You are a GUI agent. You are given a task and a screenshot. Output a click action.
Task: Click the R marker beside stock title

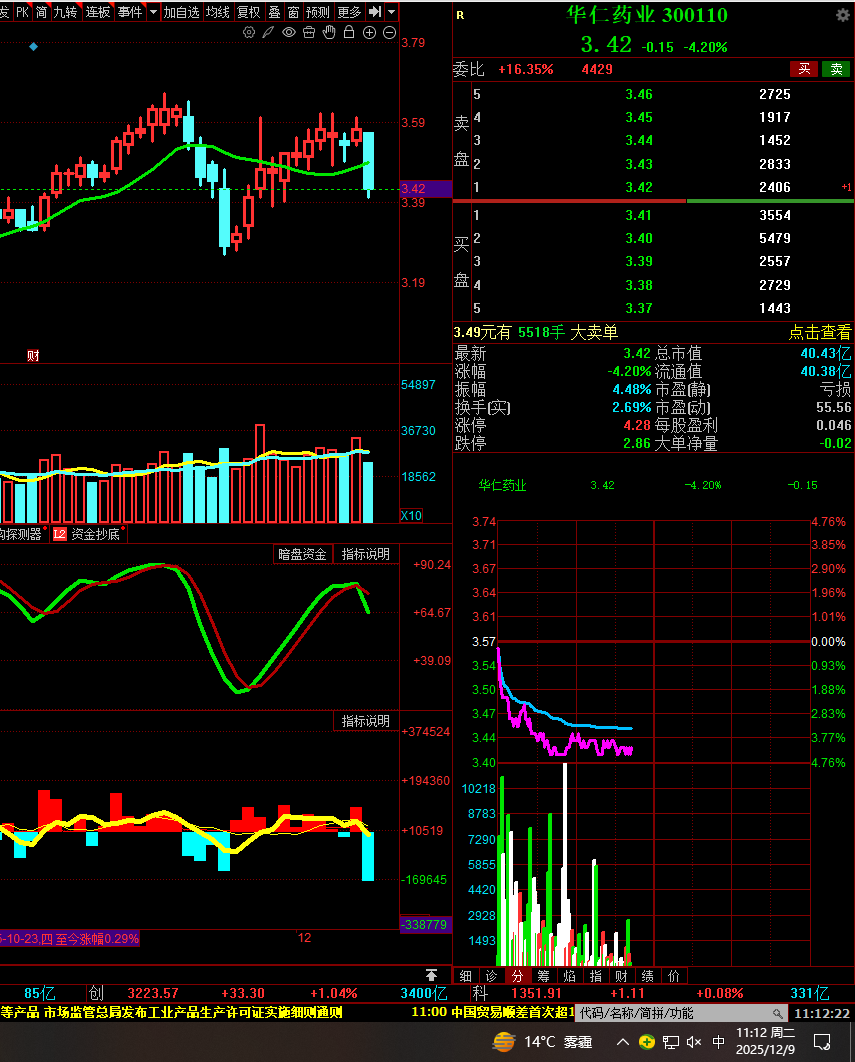tap(461, 15)
